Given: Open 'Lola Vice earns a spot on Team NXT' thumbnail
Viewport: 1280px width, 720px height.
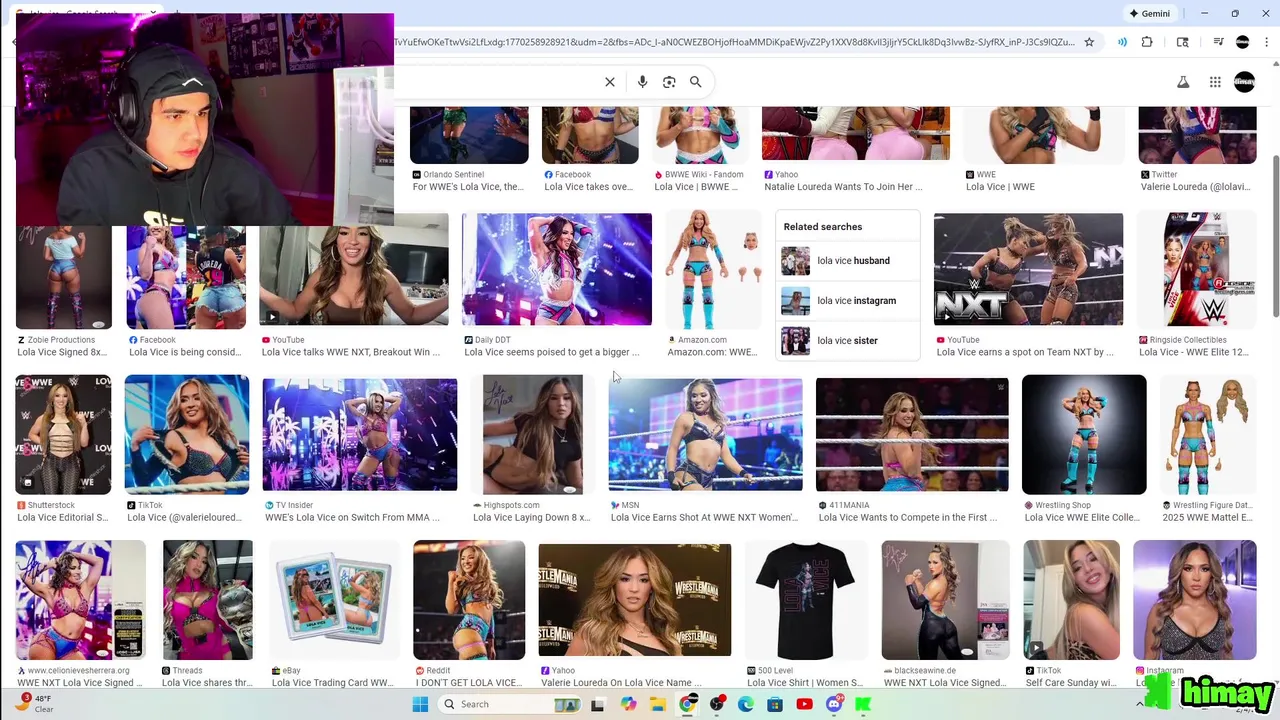Looking at the screenshot, I should (x=1028, y=270).
